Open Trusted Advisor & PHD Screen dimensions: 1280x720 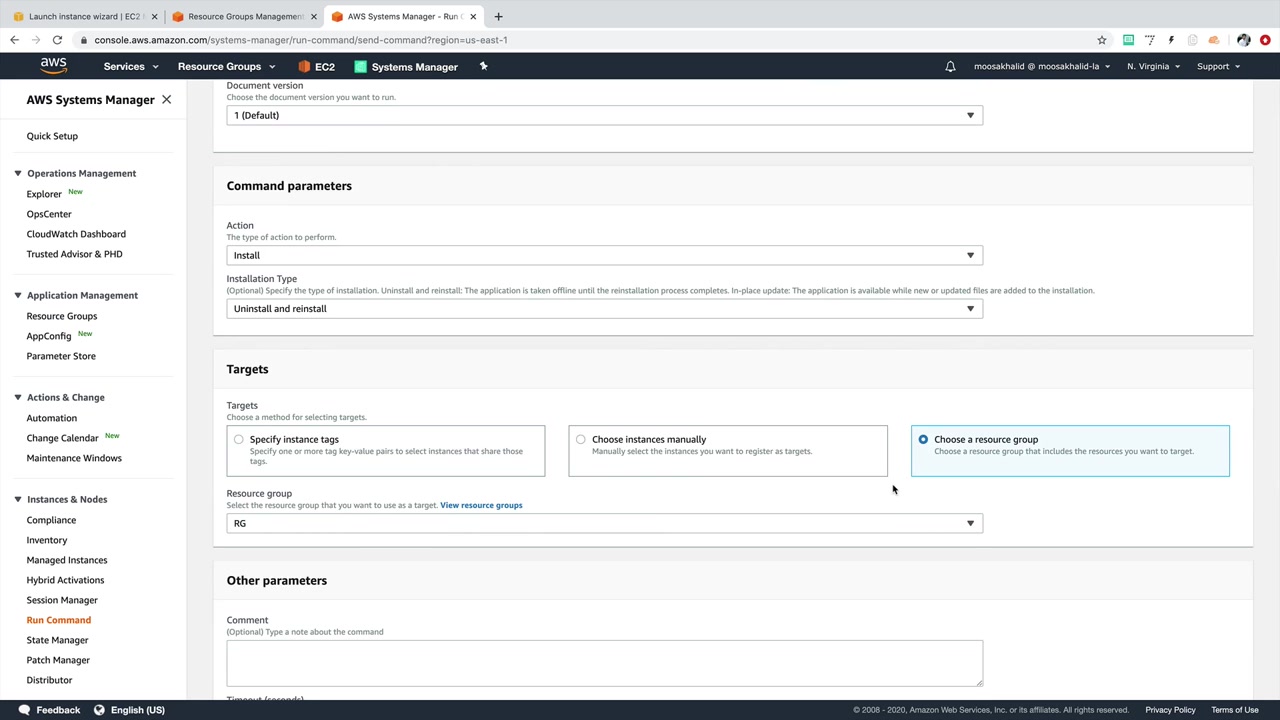coord(74,254)
